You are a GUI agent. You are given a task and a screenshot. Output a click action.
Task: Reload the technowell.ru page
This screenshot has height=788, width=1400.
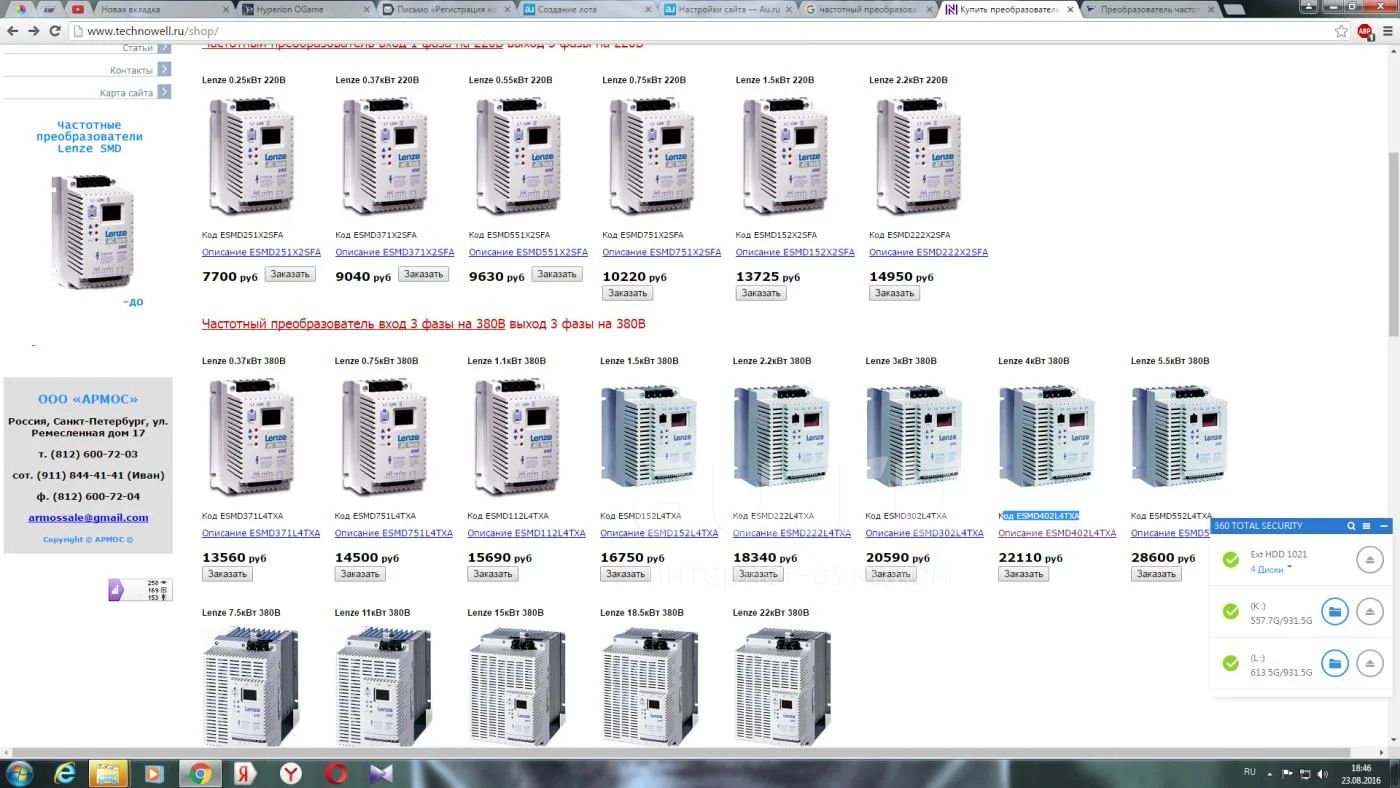click(x=56, y=31)
